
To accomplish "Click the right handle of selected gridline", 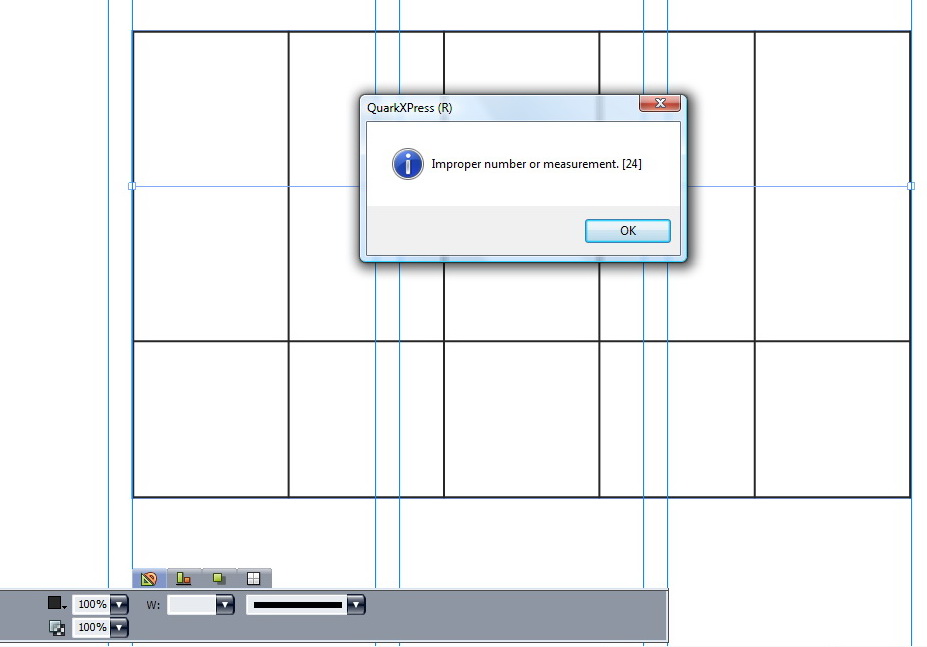I will [x=910, y=186].
